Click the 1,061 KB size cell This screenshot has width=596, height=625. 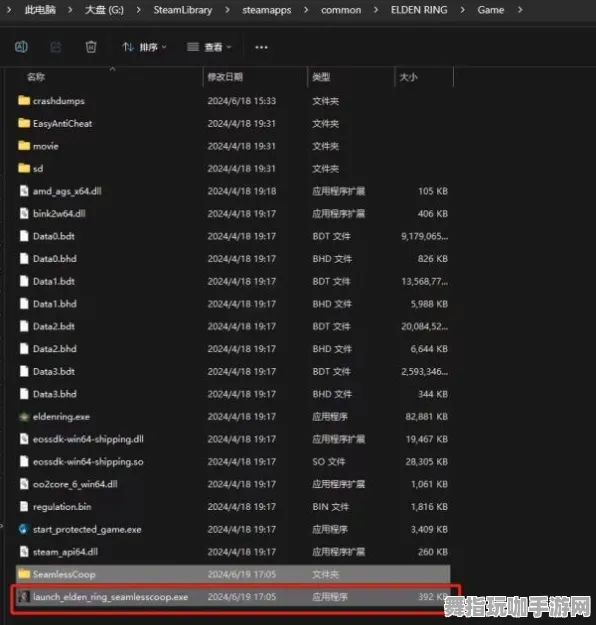coord(429,484)
